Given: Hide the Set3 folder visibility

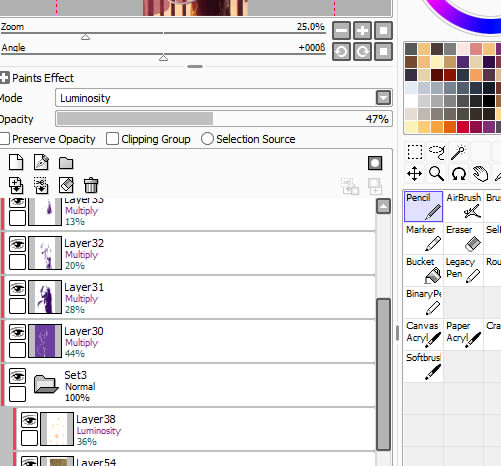Looking at the screenshot, I should point(17,376).
